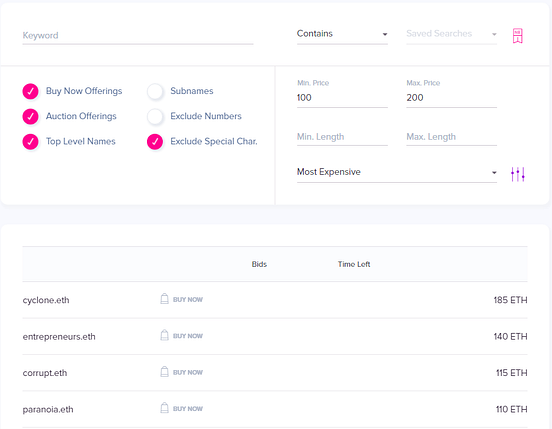Click the Buy Now Offerings label

84,91
